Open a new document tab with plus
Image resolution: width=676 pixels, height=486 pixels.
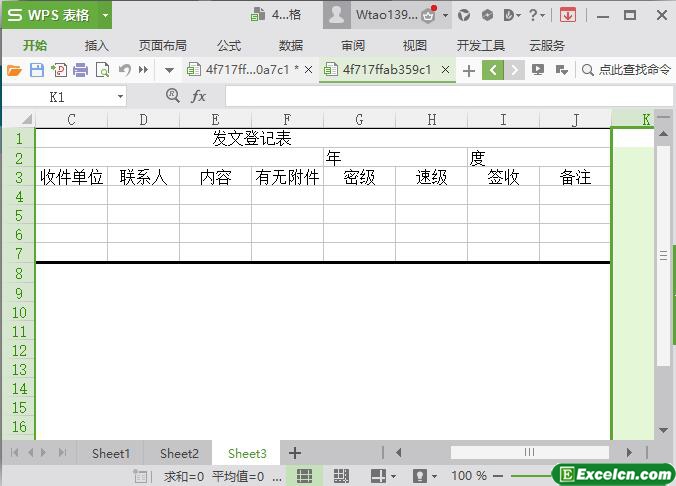[468, 70]
